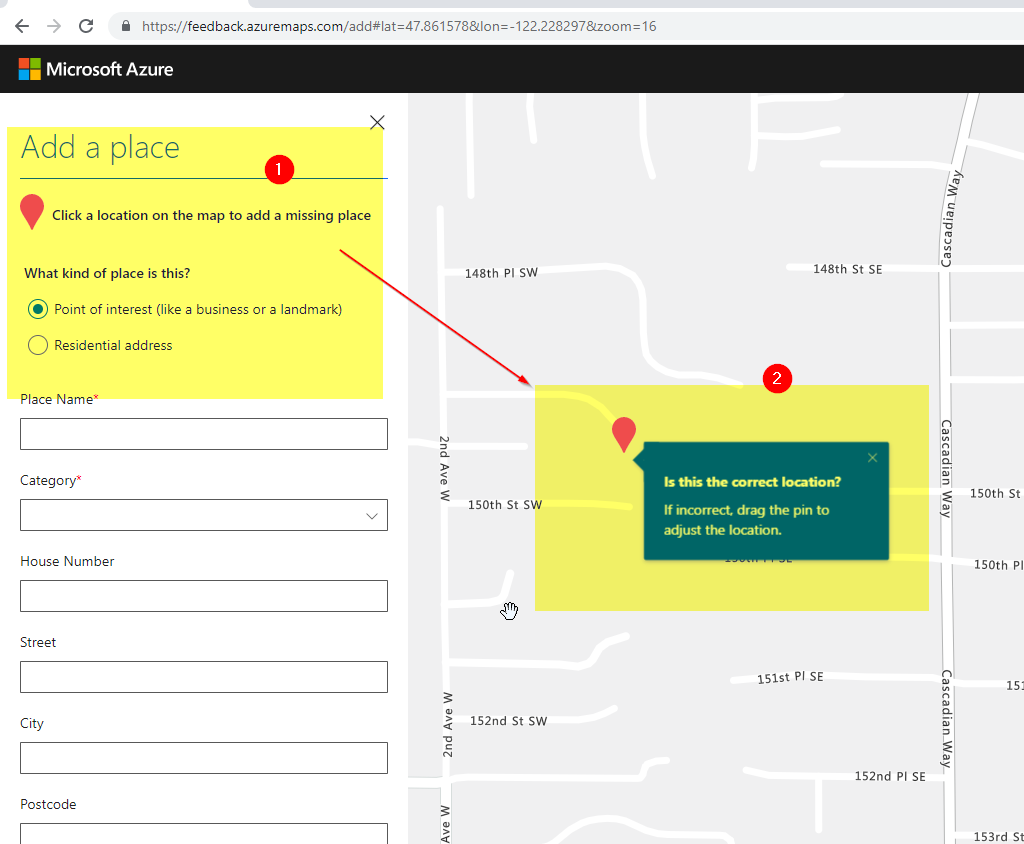Click the red pin icon in the Add a place panel
This screenshot has height=844, width=1024.
point(31,210)
